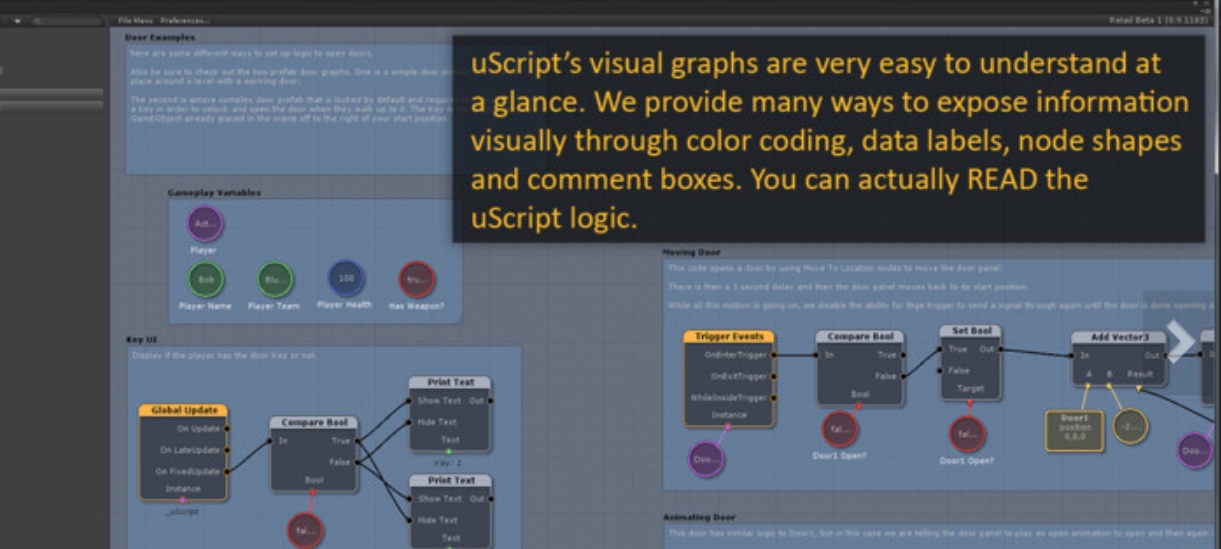Screen dimensions: 1221x549
Task: Click Instance socket on Global Update node
Action: (183, 499)
